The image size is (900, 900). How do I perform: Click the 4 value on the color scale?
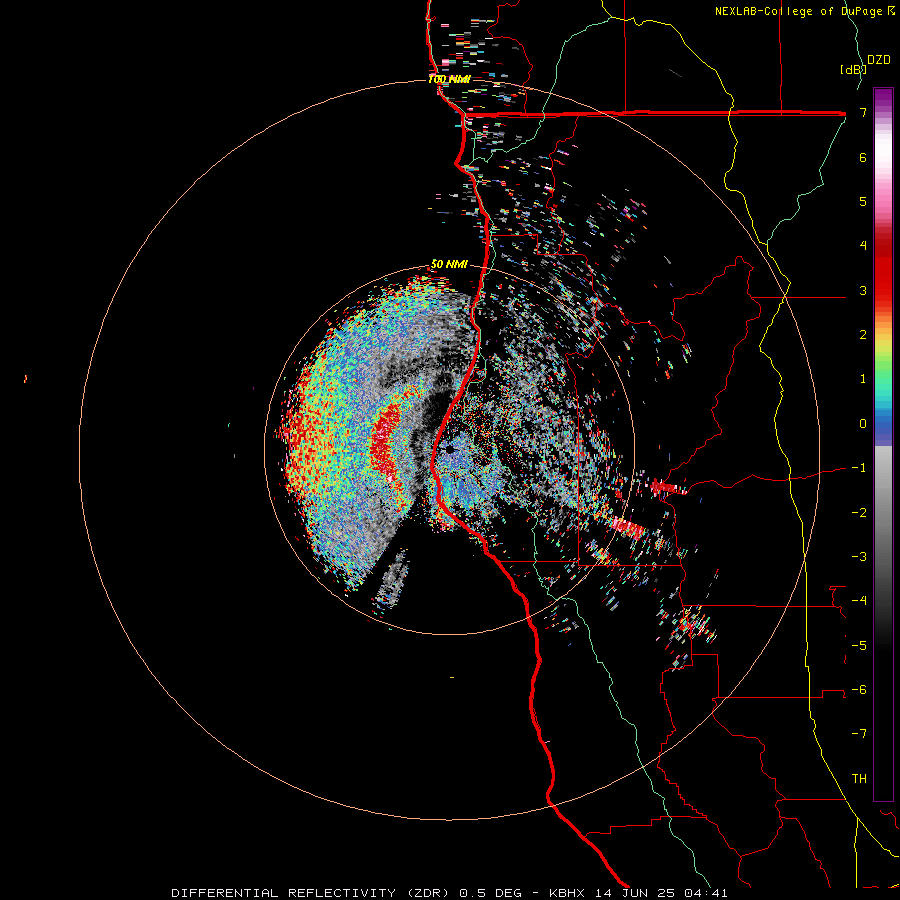click(x=863, y=246)
